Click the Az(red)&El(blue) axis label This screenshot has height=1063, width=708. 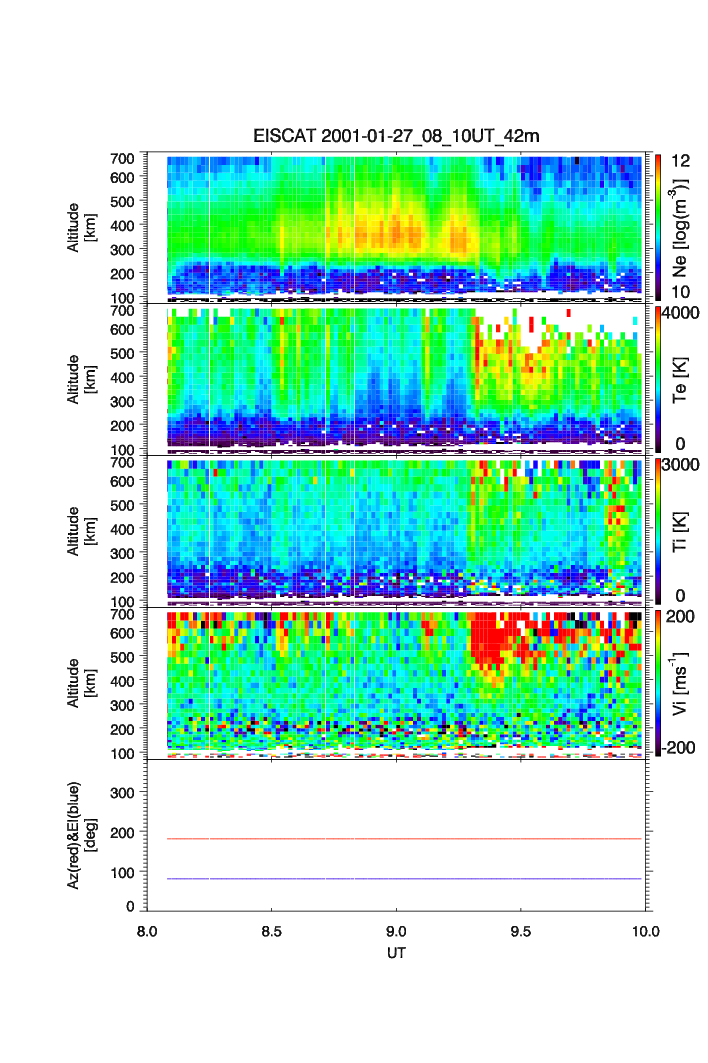81,834
